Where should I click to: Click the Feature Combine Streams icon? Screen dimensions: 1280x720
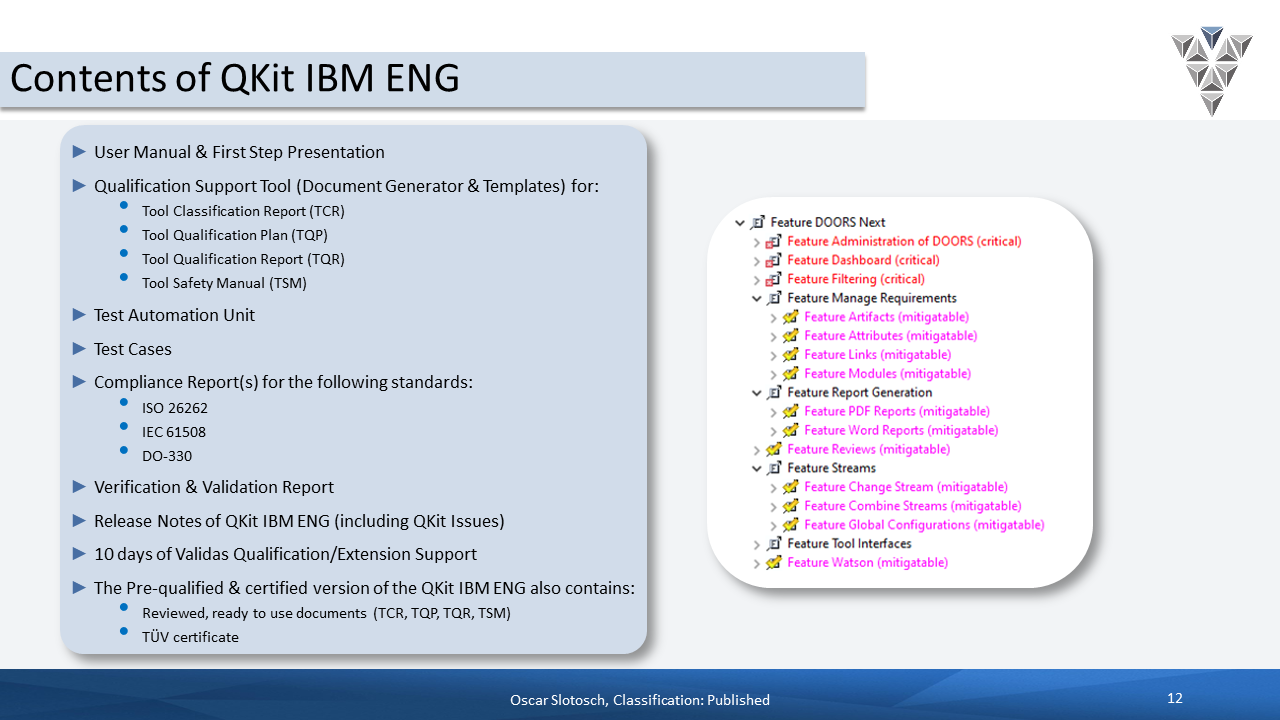[791, 506]
